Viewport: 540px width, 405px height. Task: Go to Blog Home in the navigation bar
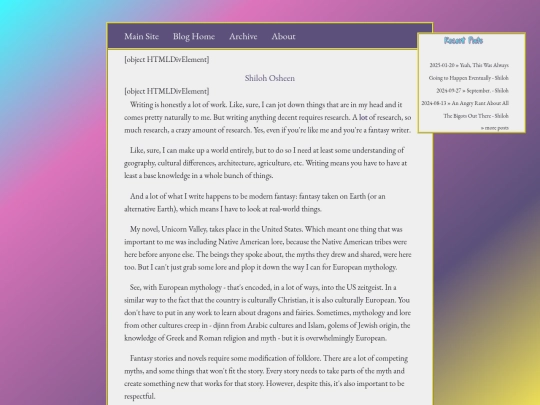coord(194,36)
